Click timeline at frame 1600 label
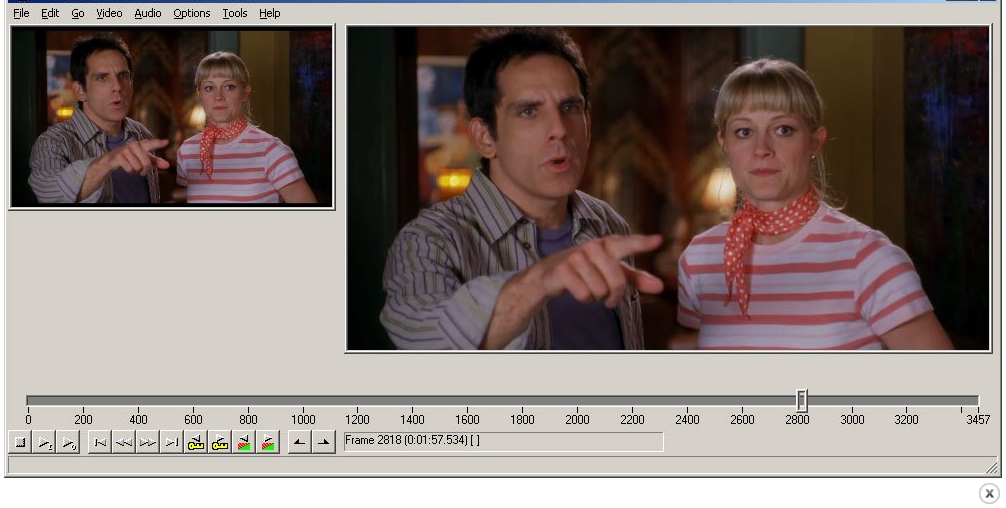 (467, 419)
